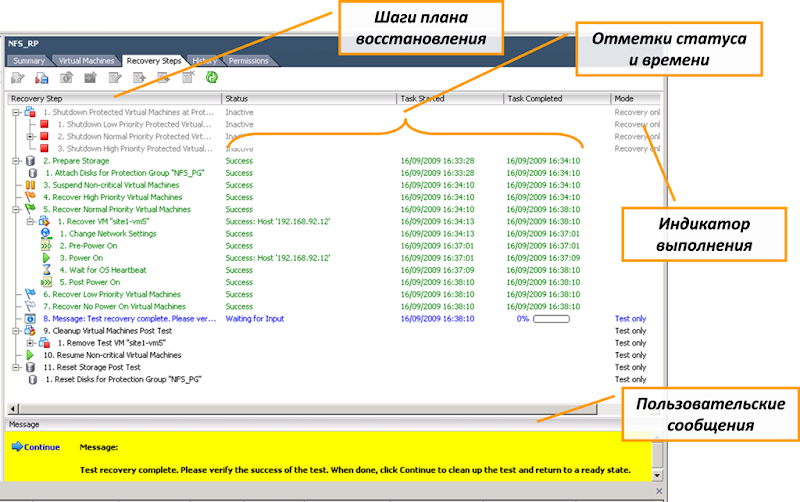Close the message panel with X button
This screenshot has width=800, height=502.
(659, 491)
